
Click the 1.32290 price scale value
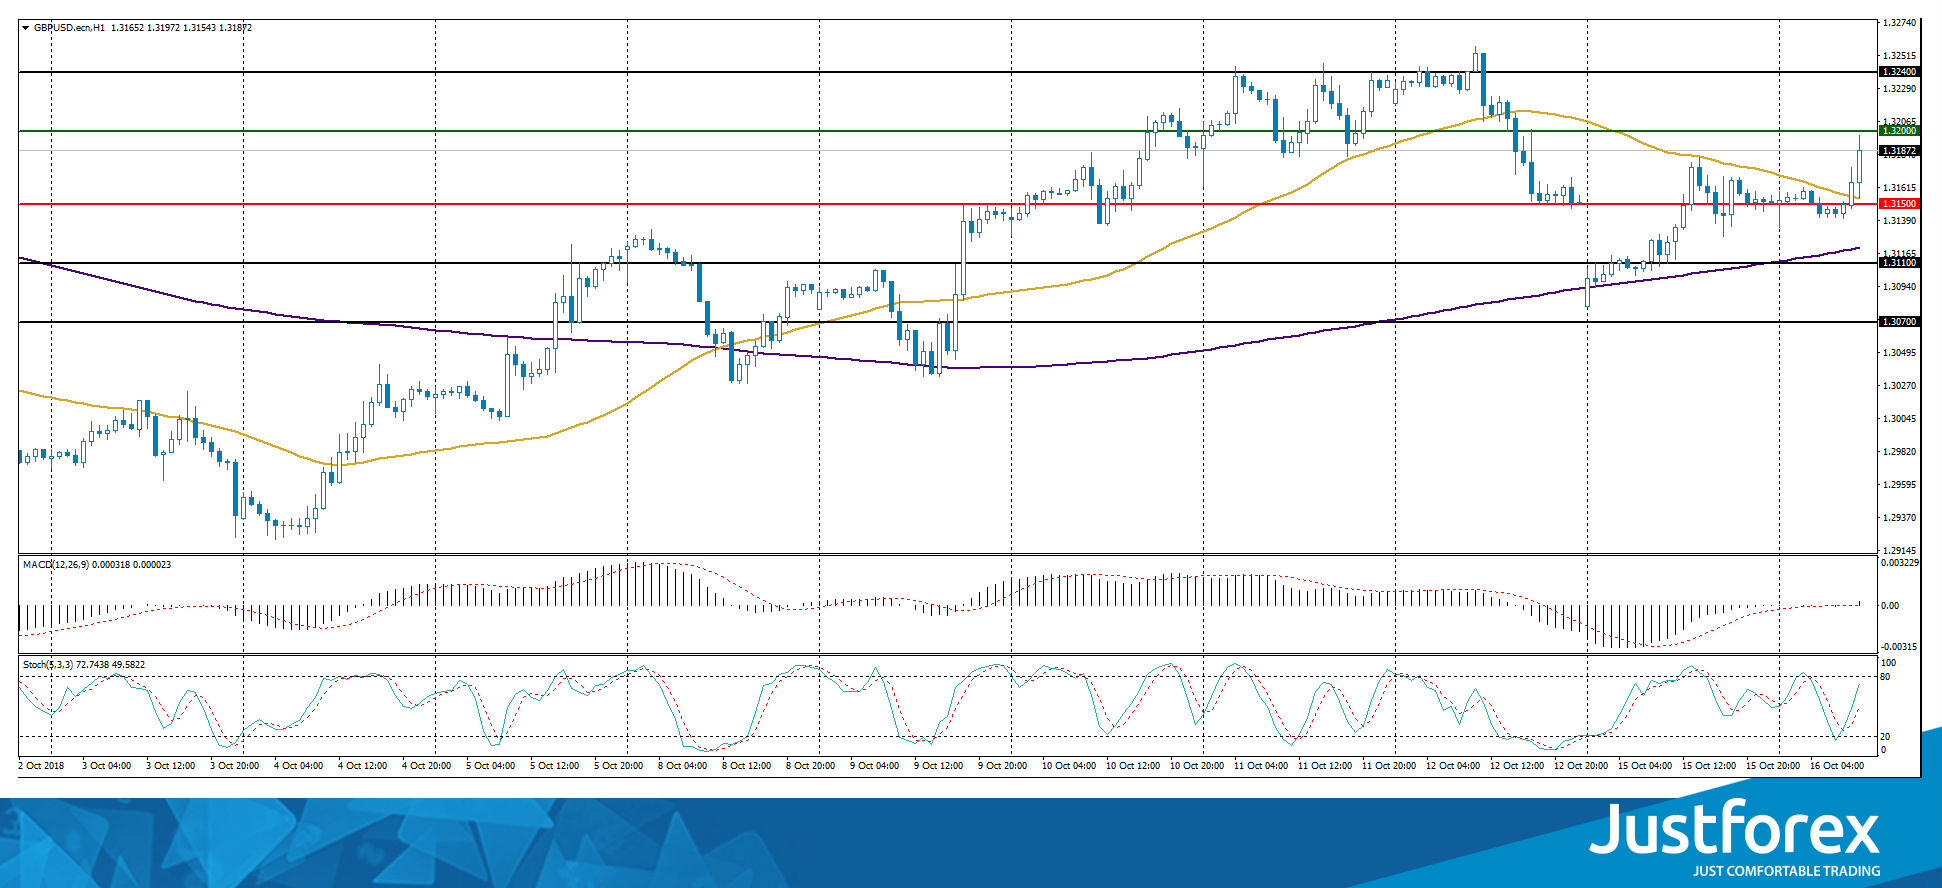coord(1899,89)
